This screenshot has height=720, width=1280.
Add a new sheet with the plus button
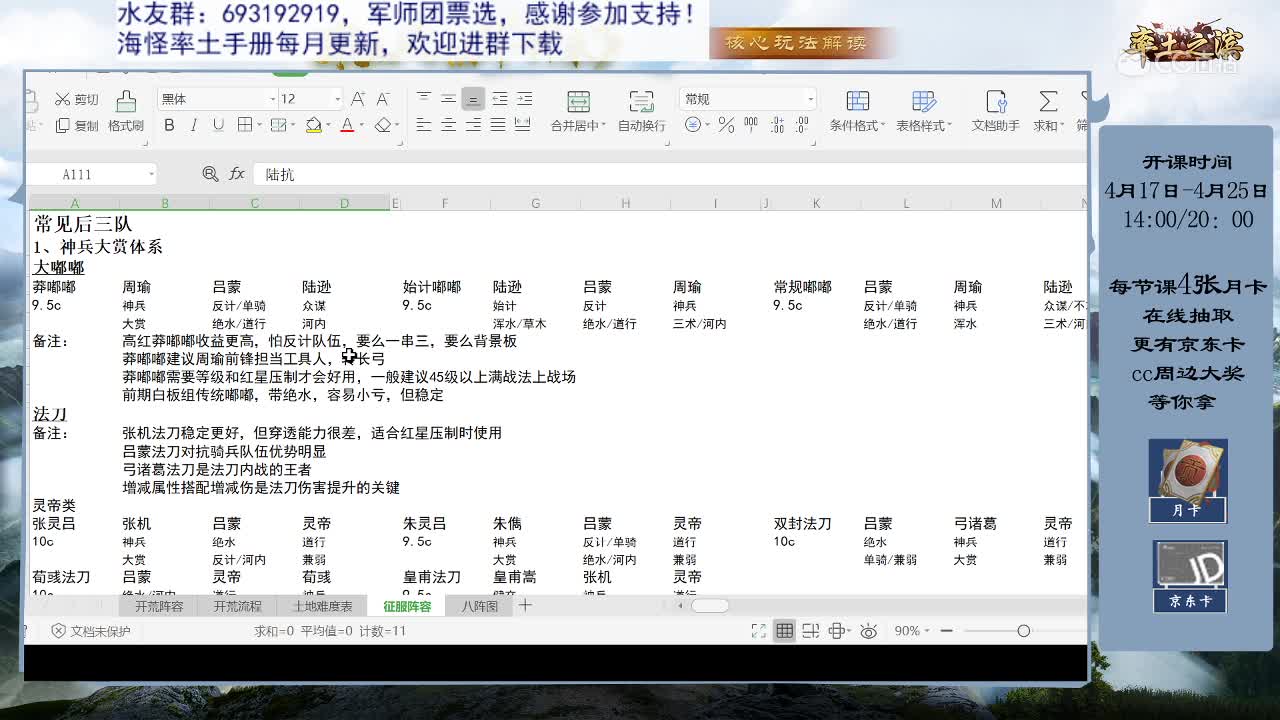click(x=525, y=605)
